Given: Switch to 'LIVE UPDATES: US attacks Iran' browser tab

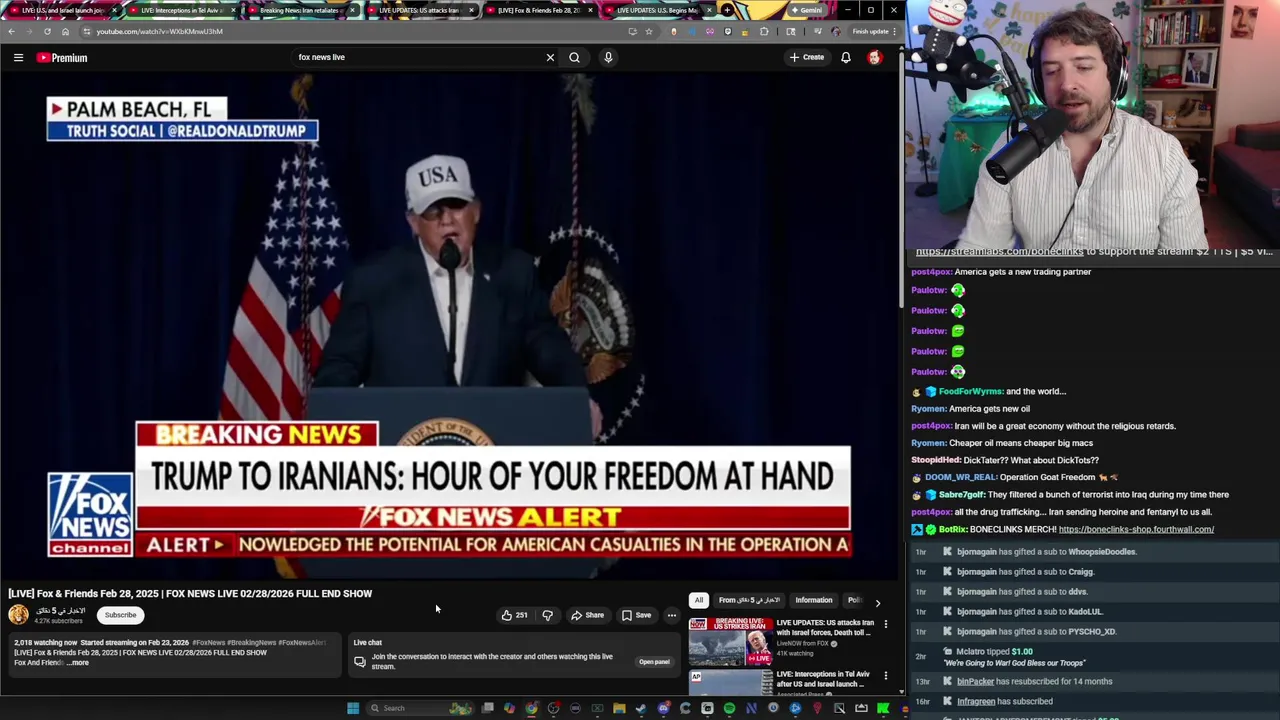Looking at the screenshot, I should (x=420, y=10).
